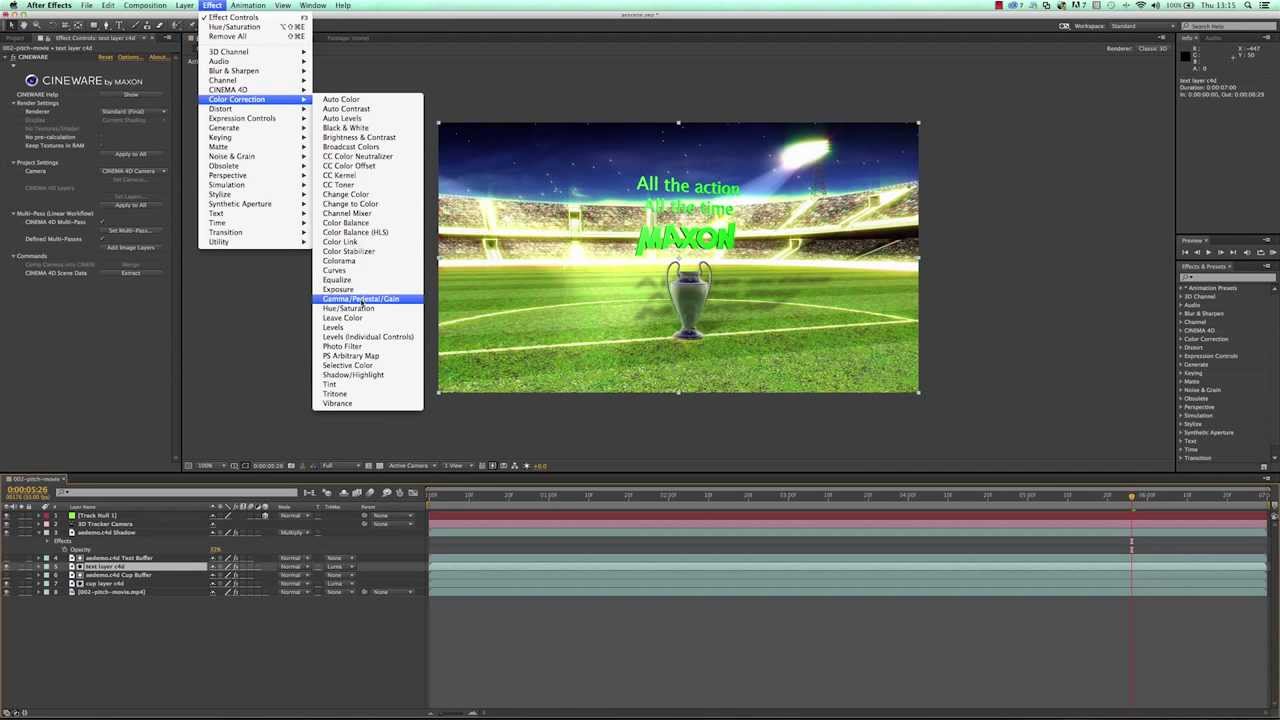Mute audio in Preview panel

point(1247,252)
